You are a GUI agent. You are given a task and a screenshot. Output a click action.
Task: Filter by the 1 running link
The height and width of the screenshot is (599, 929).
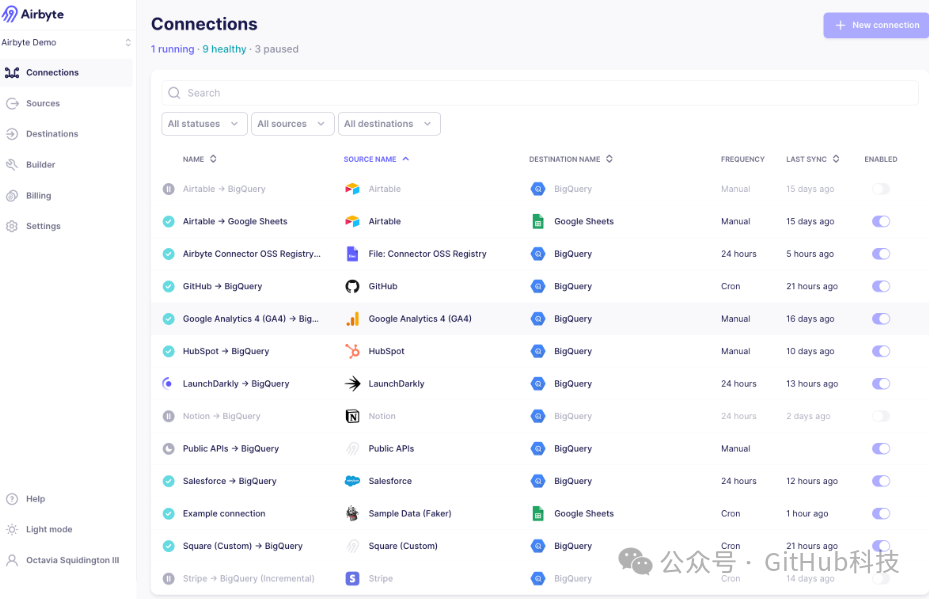[172, 49]
